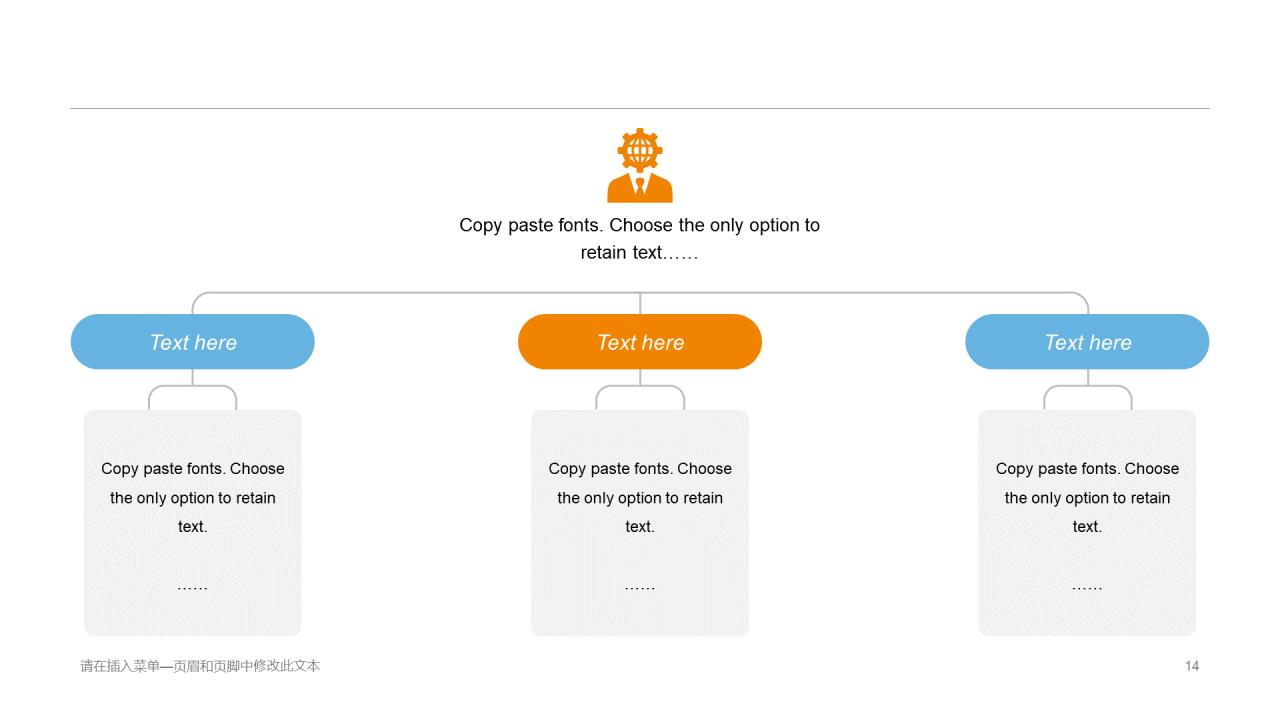Viewport: 1280px width, 720px height.
Task: Click the Chinese footer text placeholder
Action: tap(200, 666)
